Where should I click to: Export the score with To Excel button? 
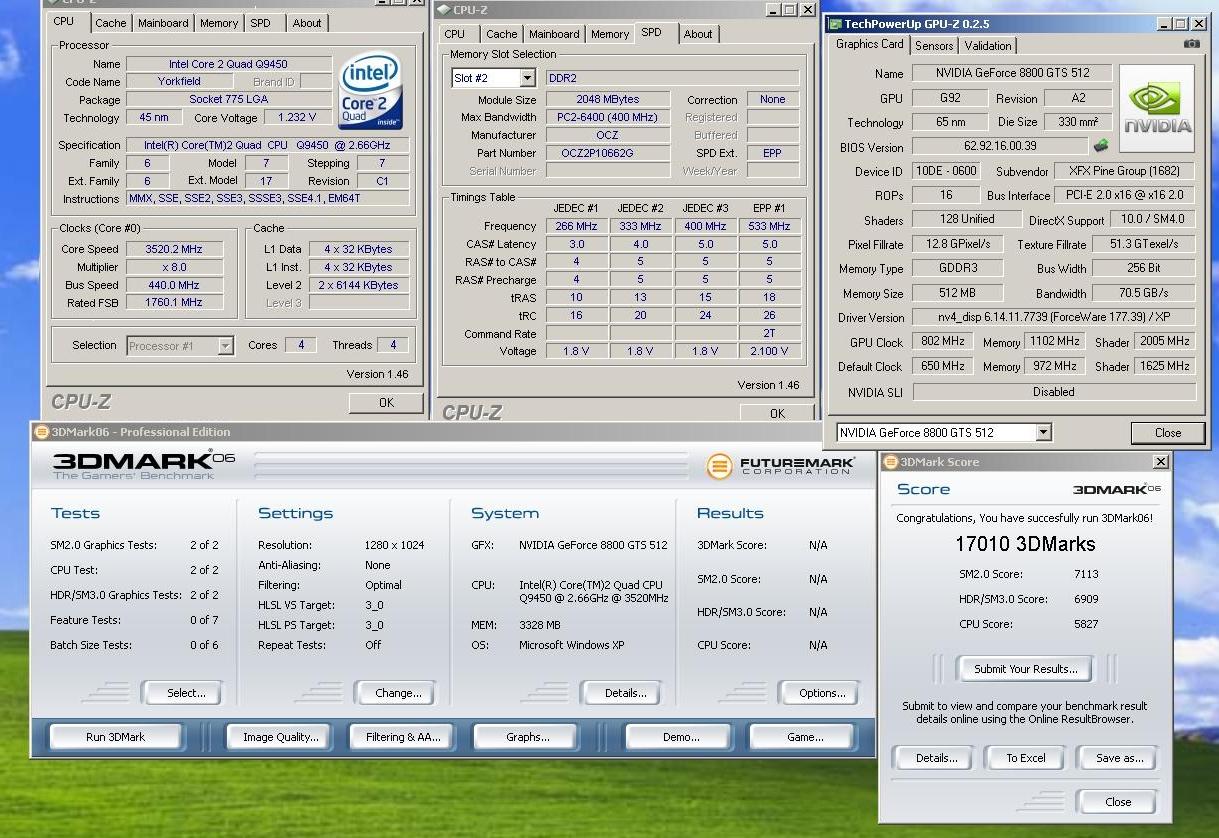click(x=1025, y=758)
